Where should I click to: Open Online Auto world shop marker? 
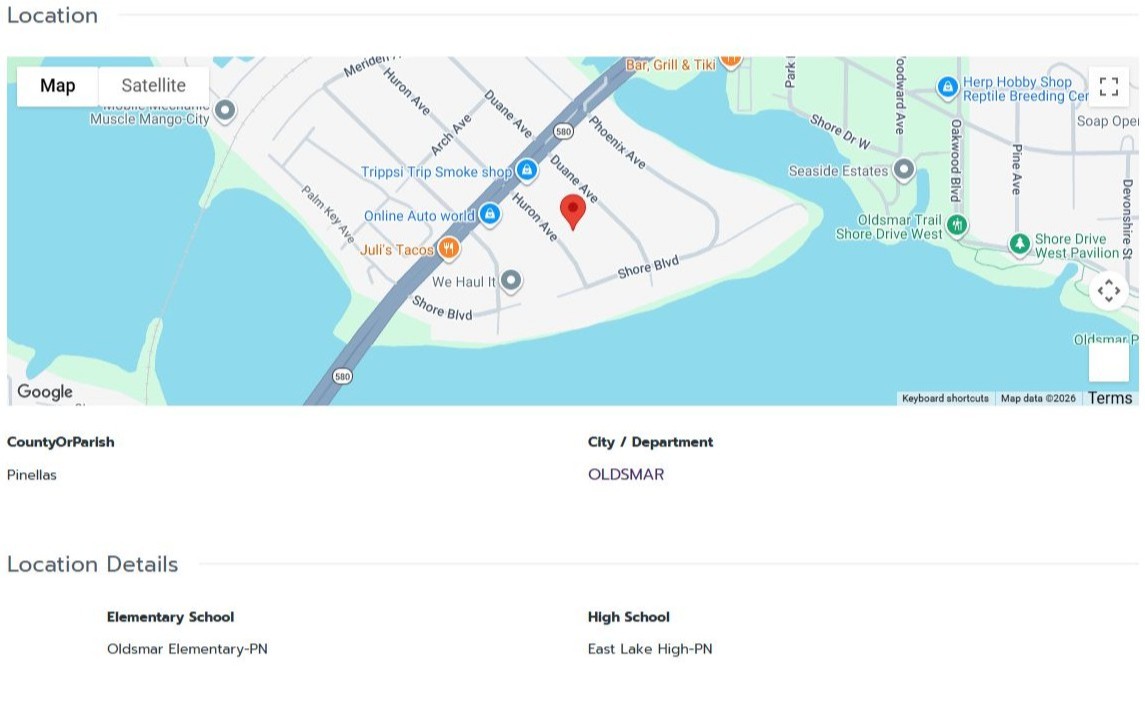click(490, 215)
